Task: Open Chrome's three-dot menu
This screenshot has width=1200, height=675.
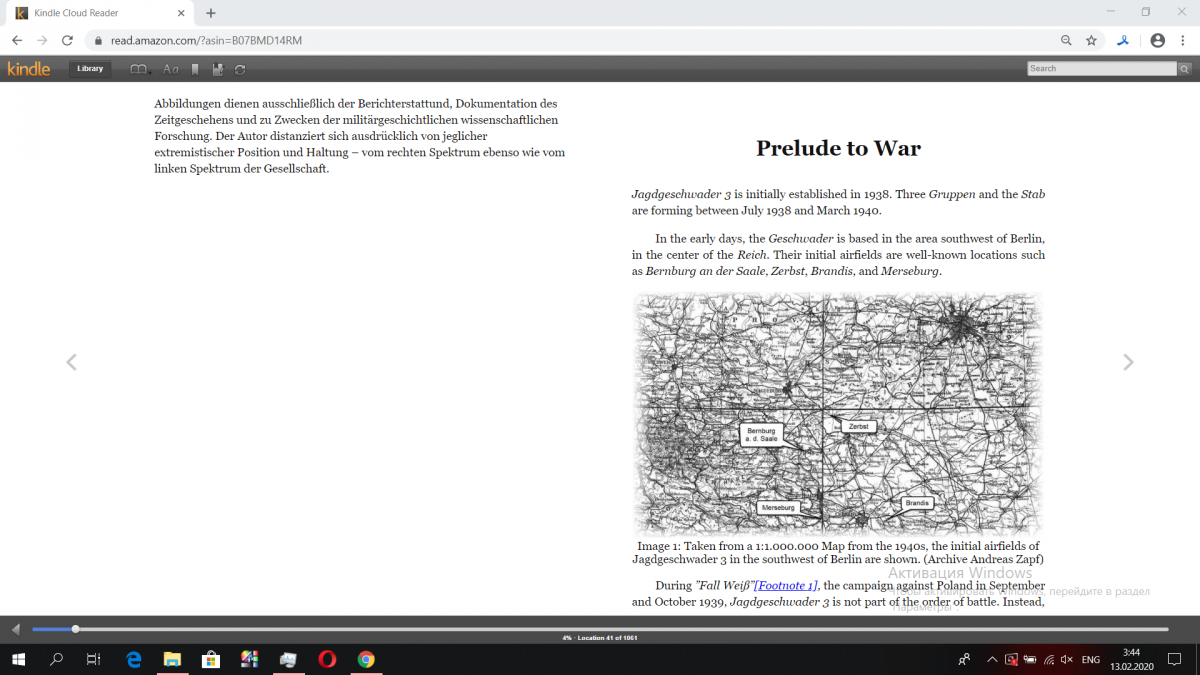Action: tap(1183, 41)
